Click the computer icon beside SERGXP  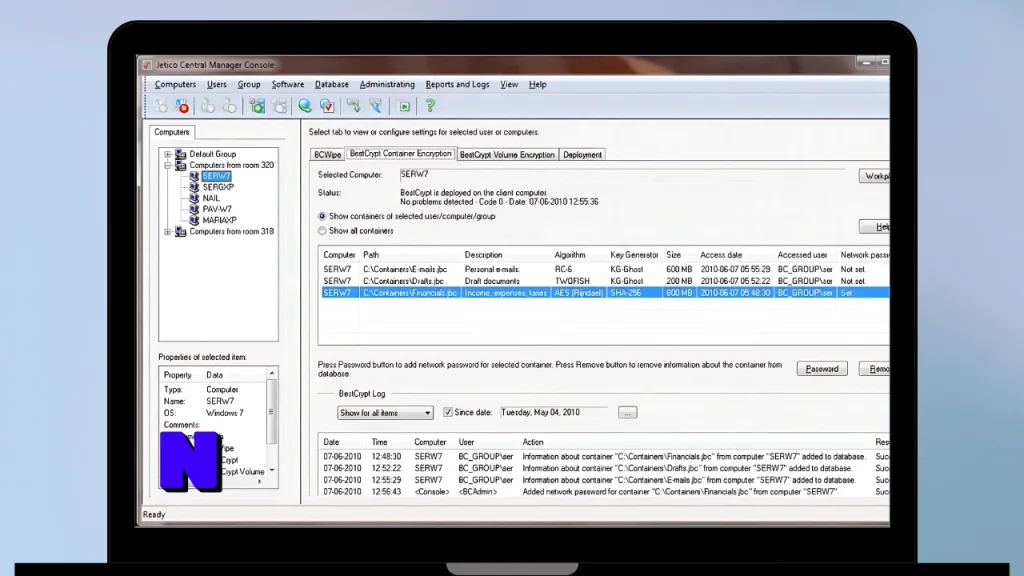point(194,187)
